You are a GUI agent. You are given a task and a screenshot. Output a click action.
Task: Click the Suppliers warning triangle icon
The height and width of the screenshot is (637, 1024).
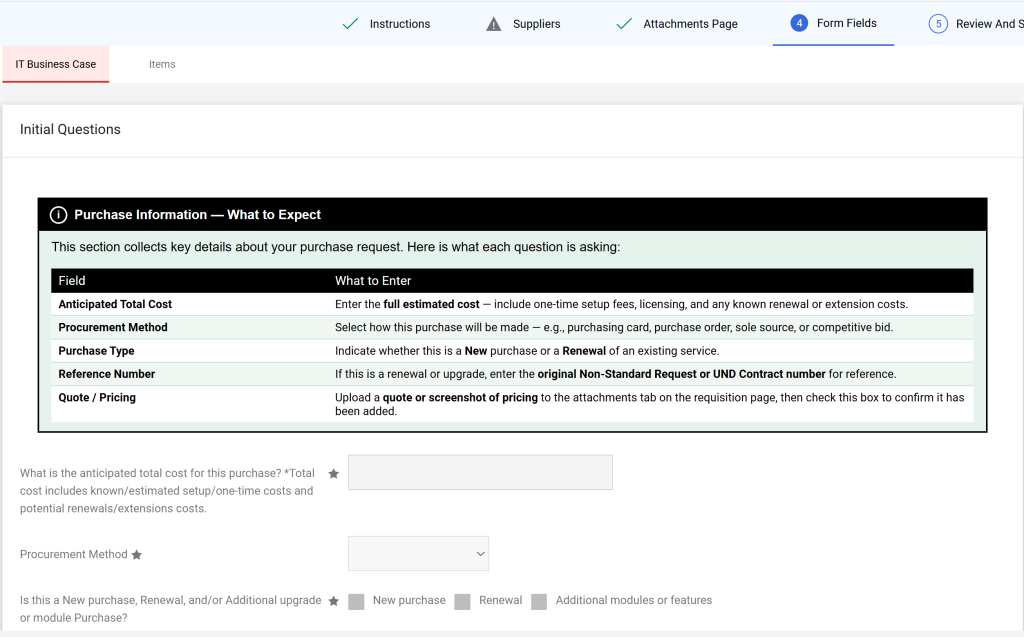494,24
